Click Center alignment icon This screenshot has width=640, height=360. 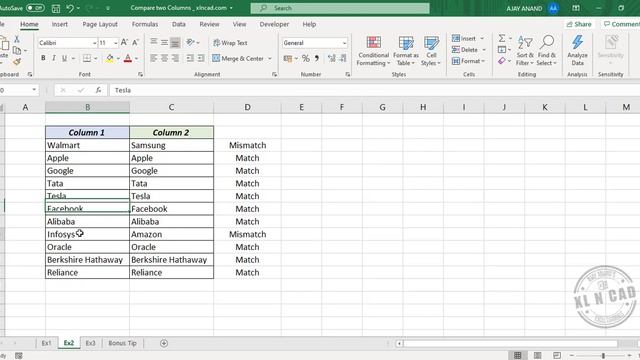click(x=164, y=58)
